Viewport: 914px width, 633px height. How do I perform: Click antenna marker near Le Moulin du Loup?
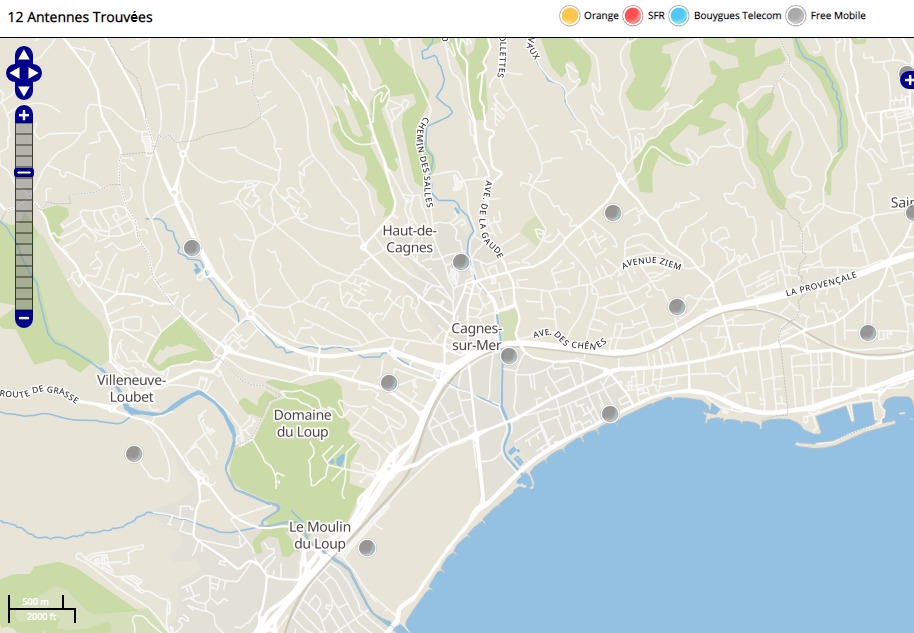[x=367, y=548]
